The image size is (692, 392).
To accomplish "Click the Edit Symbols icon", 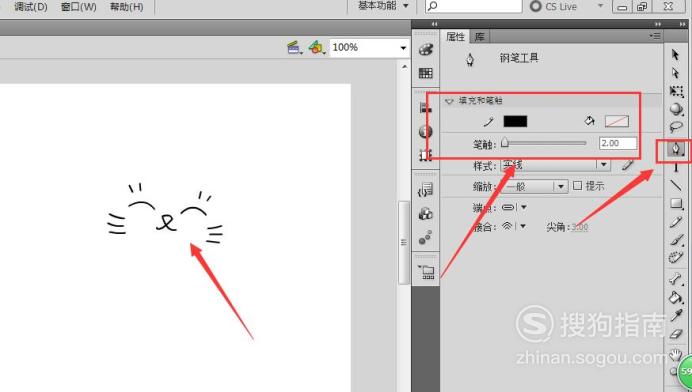I will 316,47.
